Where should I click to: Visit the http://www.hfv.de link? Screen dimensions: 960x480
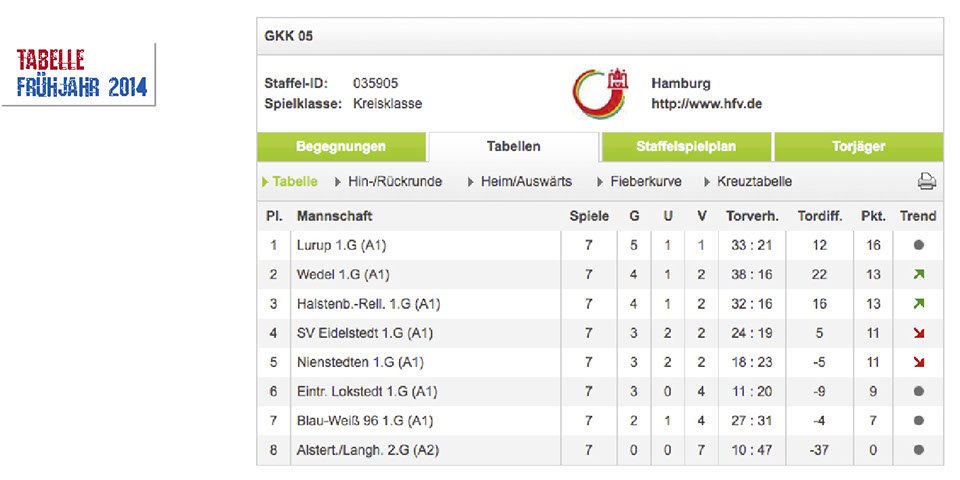tap(706, 104)
